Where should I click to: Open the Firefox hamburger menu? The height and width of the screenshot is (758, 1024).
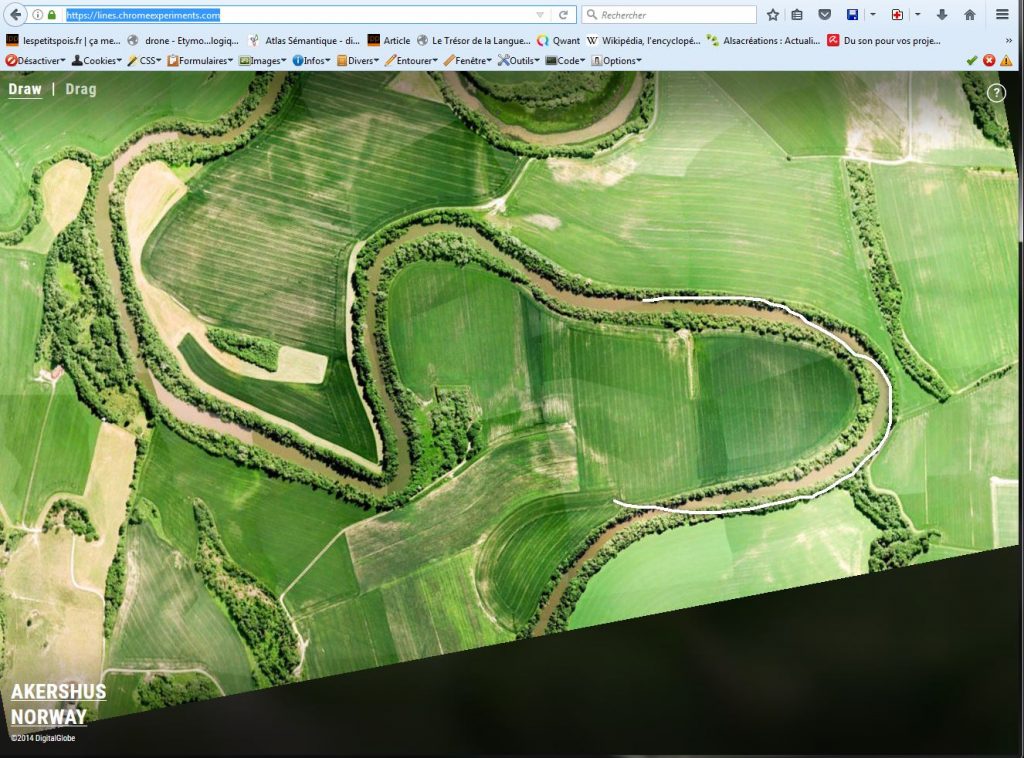coord(1002,15)
